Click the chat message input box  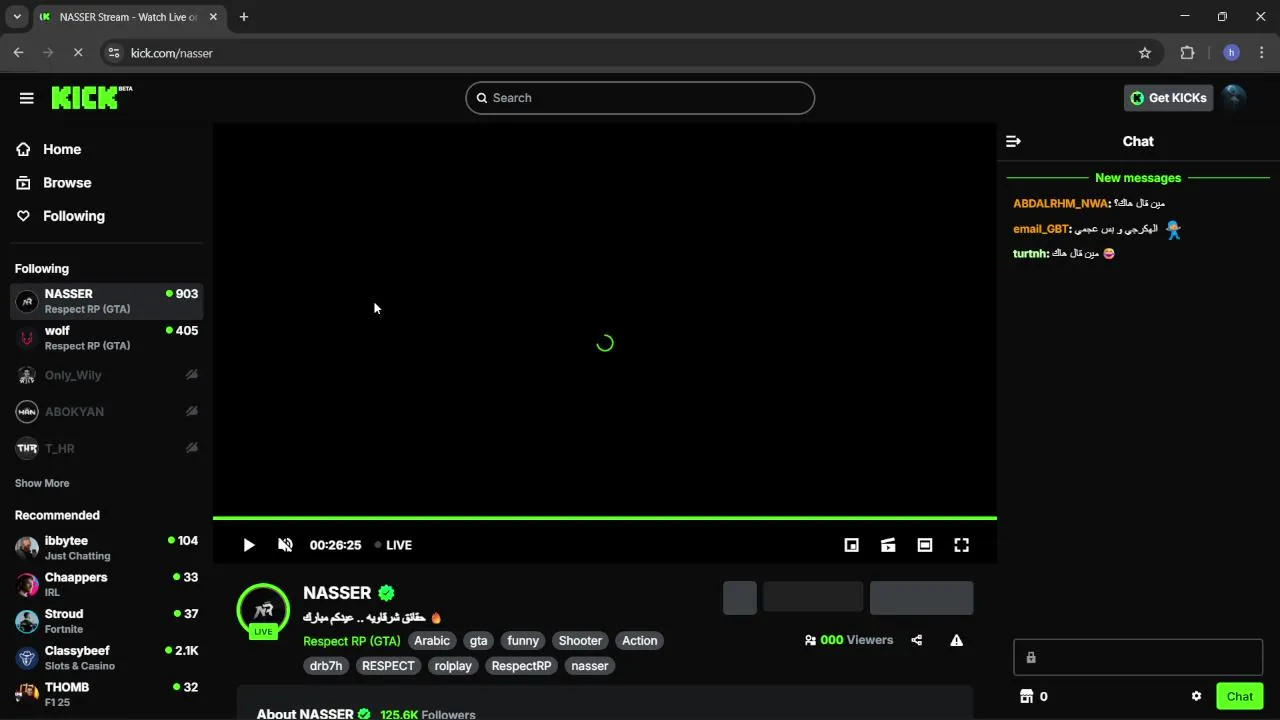click(x=1138, y=657)
